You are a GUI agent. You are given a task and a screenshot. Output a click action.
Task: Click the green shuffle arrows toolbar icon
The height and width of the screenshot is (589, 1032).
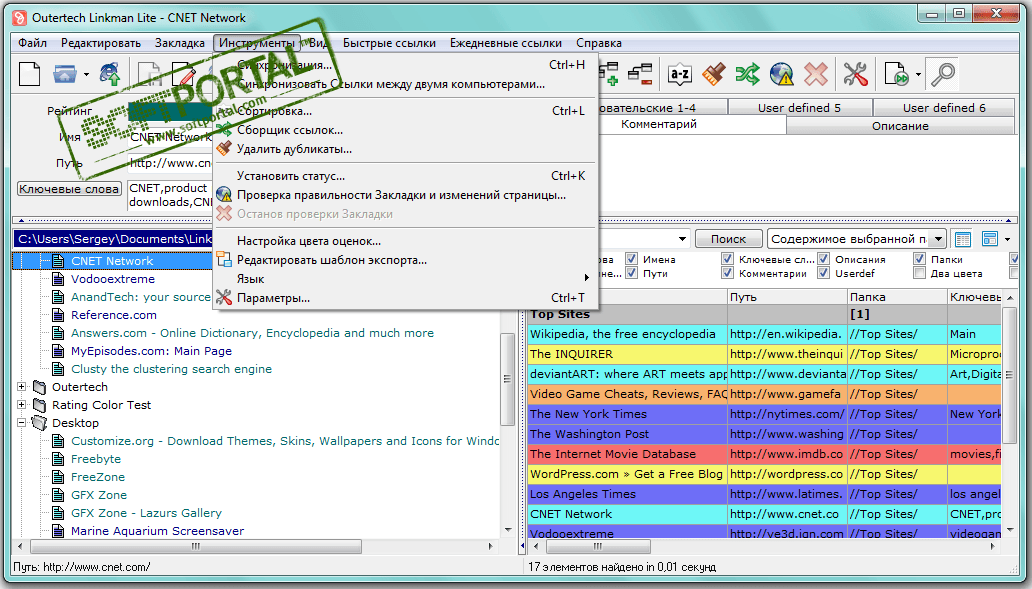(x=748, y=74)
